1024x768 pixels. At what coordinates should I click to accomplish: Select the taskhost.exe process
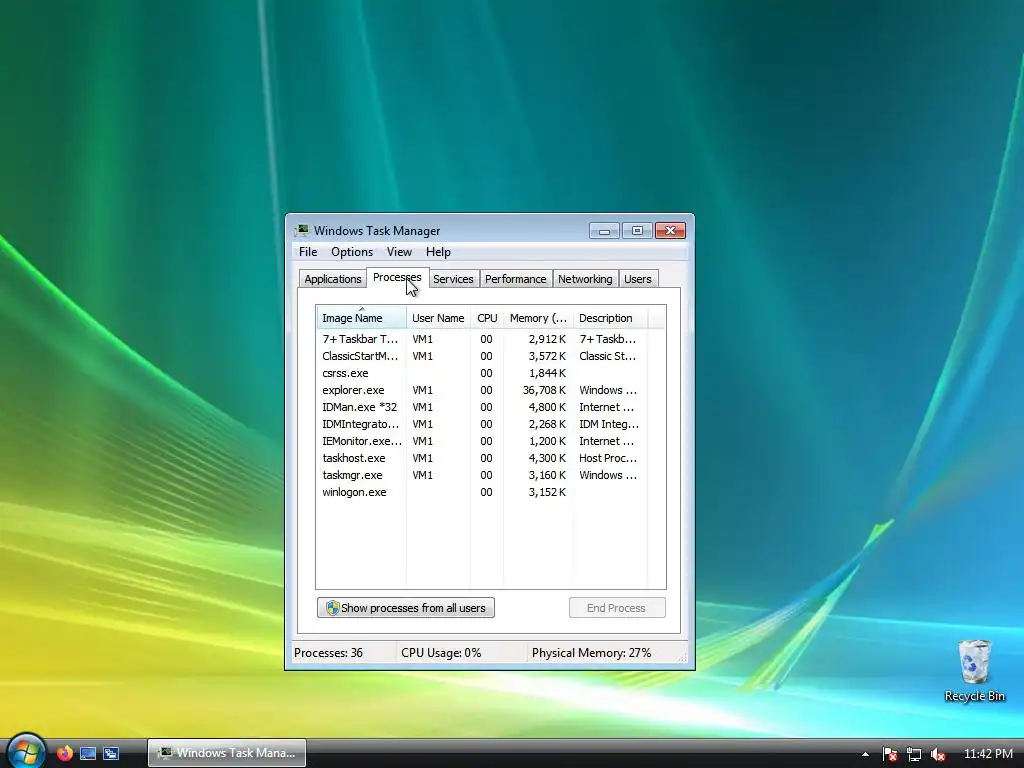click(482, 458)
